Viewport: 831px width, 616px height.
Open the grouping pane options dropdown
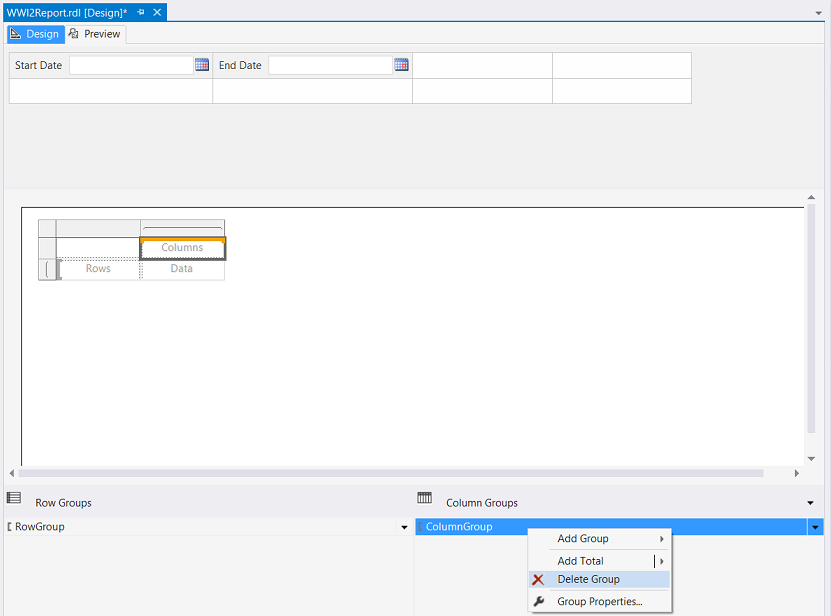[810, 503]
